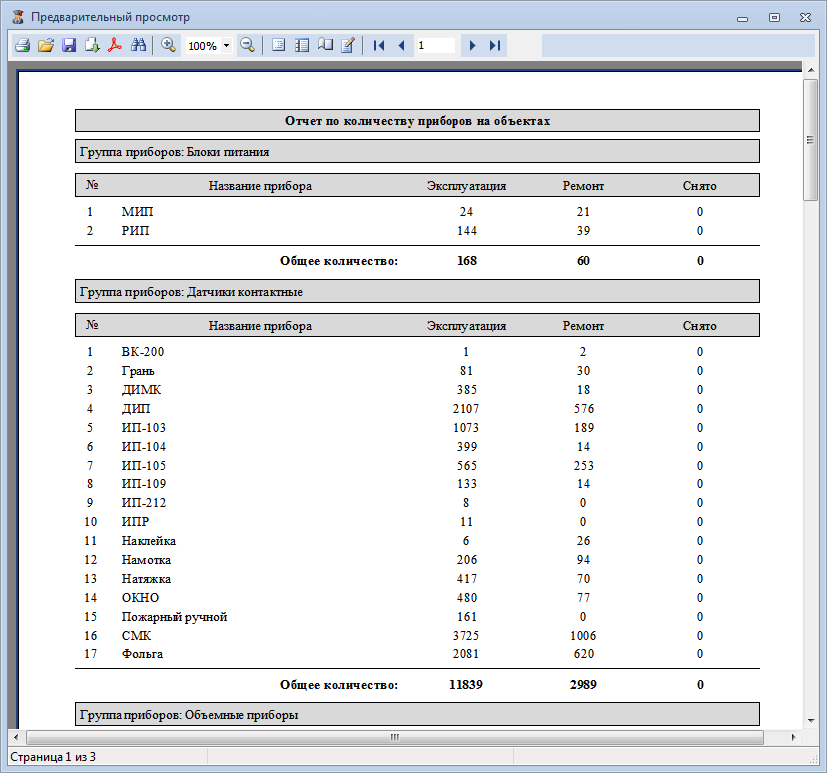827x773 pixels.
Task: Click the horizontal scrollbar thumb
Action: pyautogui.click(x=395, y=737)
